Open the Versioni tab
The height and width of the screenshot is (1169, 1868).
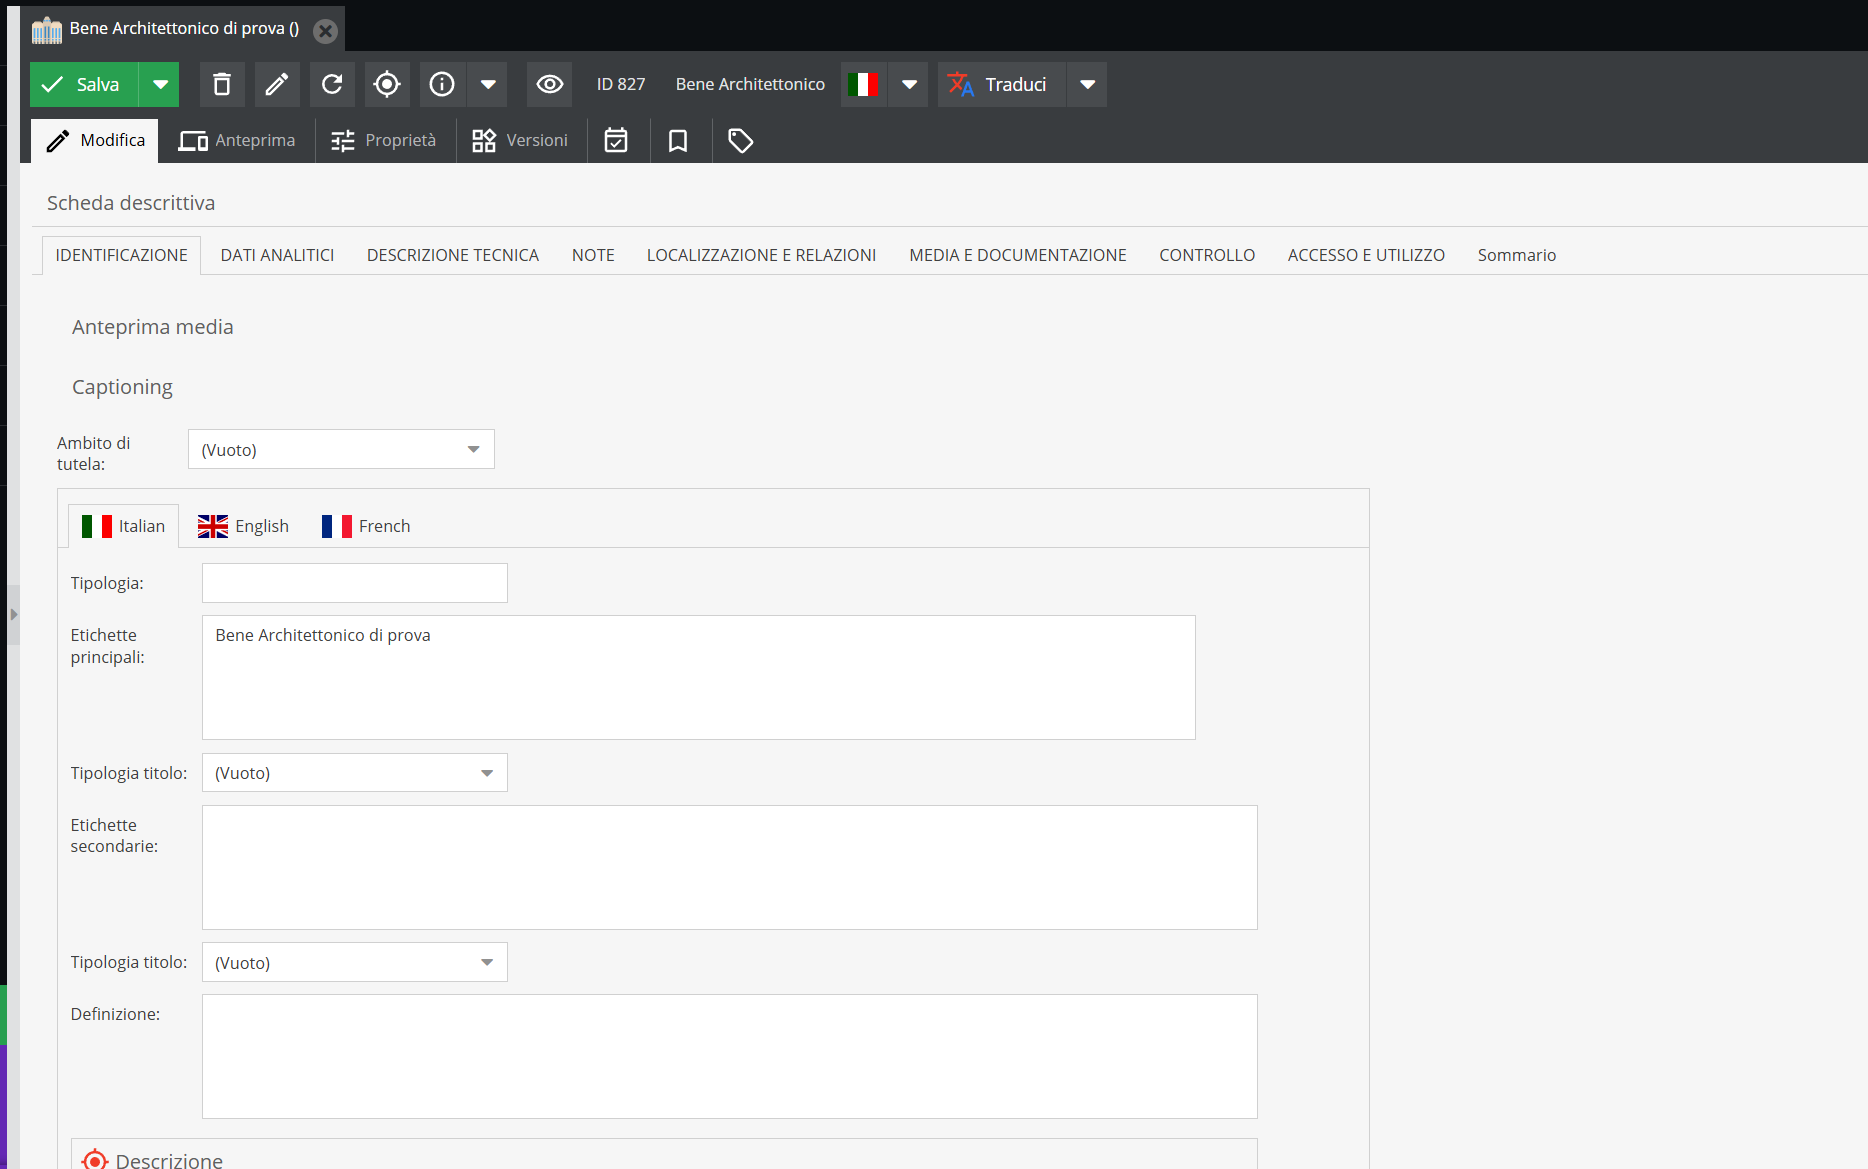click(x=520, y=141)
